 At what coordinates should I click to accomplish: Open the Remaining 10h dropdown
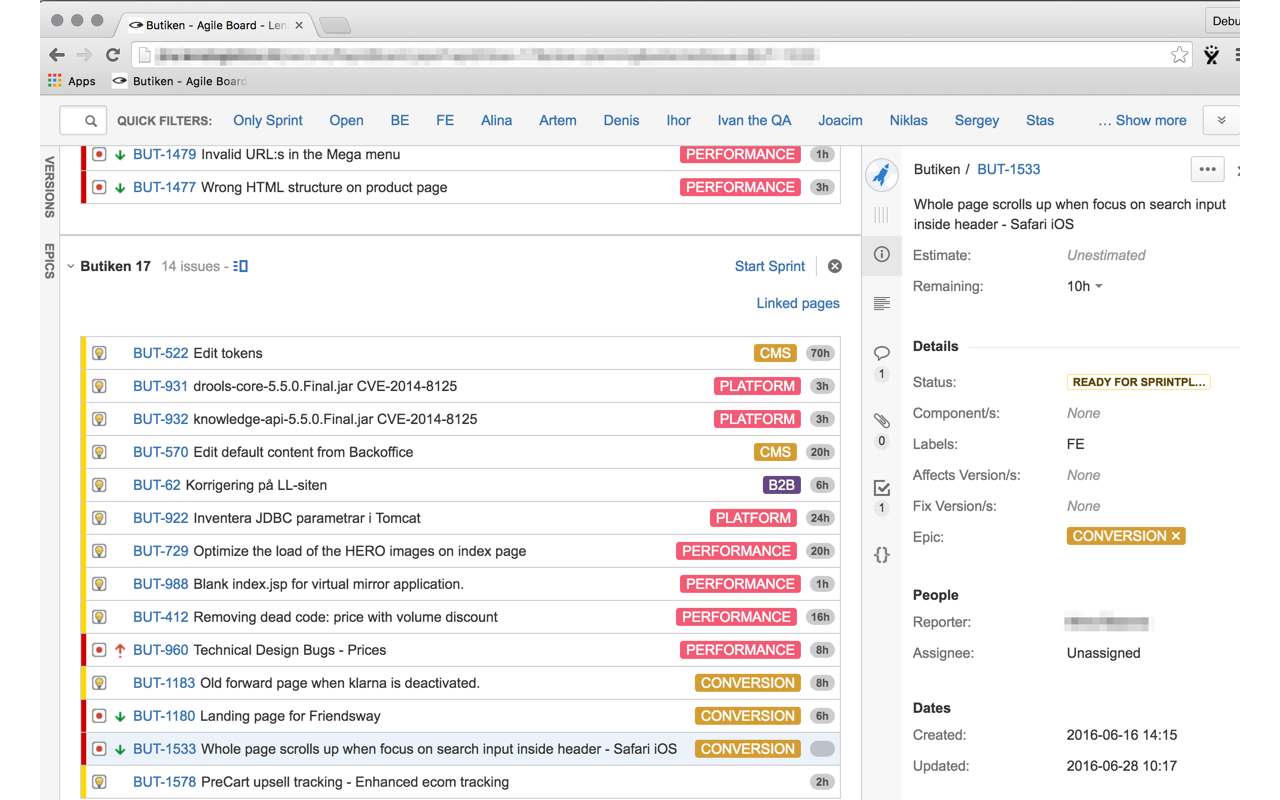1085,286
